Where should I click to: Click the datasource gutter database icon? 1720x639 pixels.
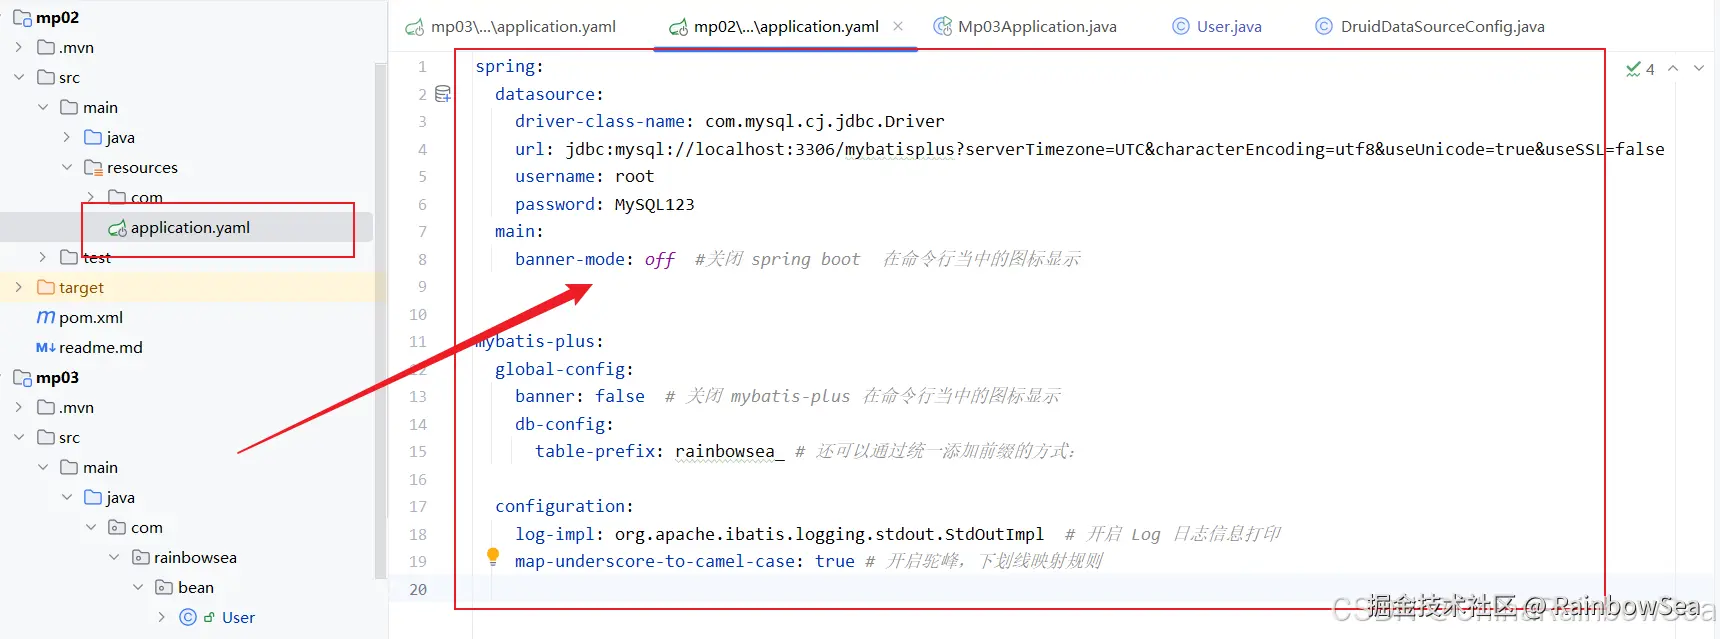point(443,94)
